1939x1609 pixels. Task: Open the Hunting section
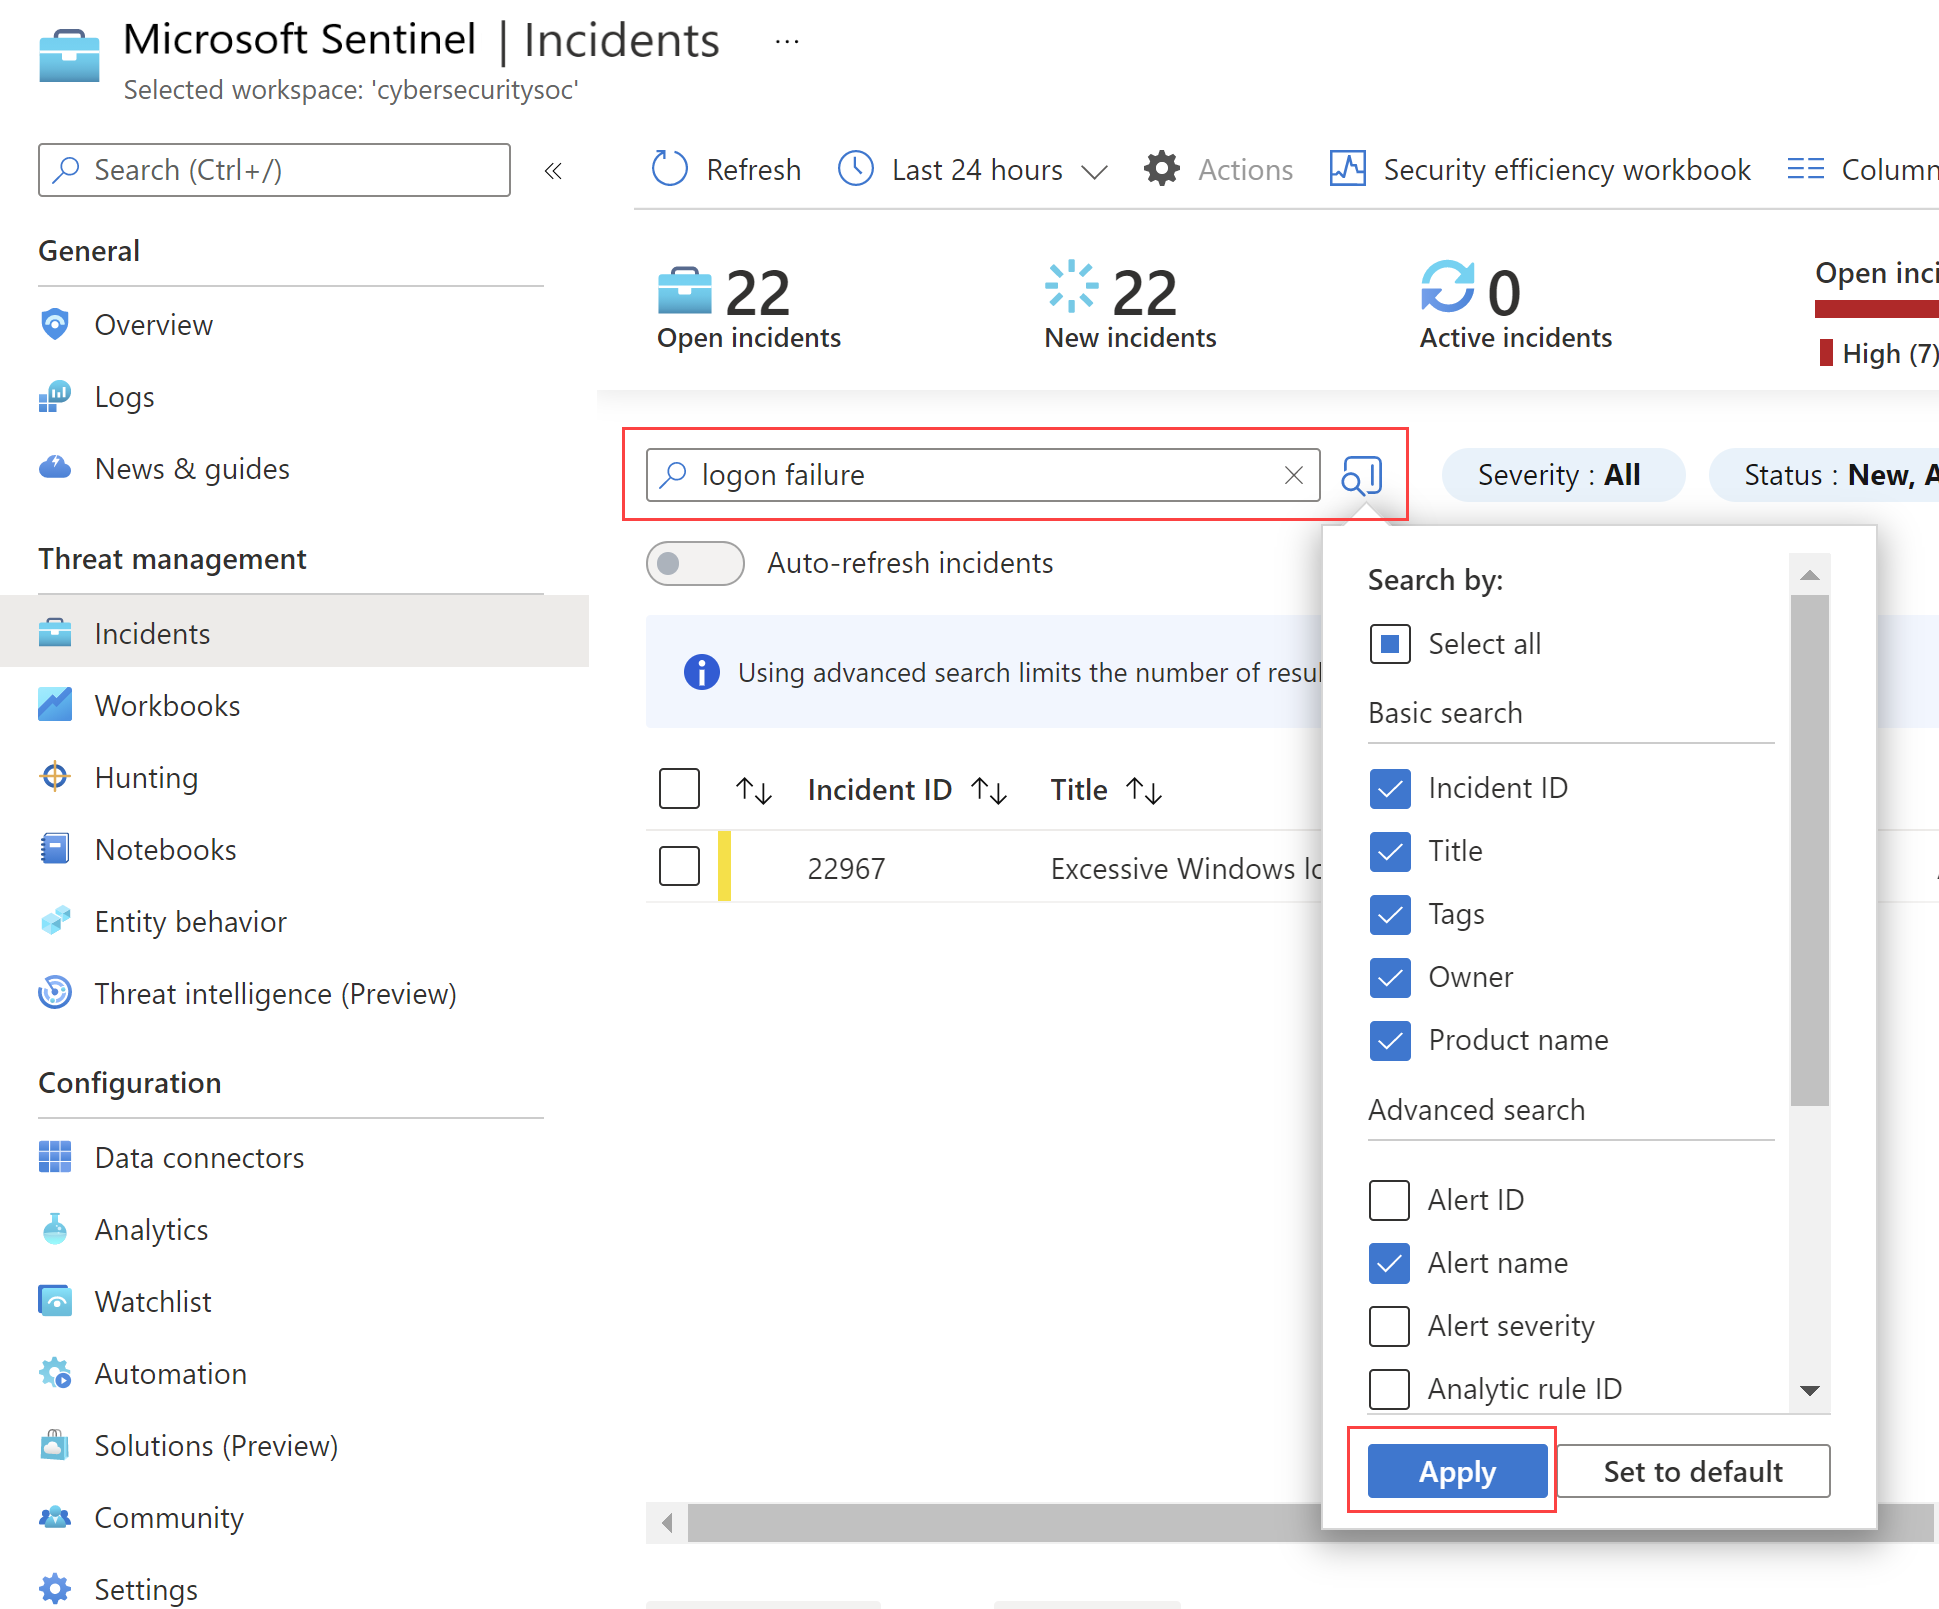click(x=146, y=777)
